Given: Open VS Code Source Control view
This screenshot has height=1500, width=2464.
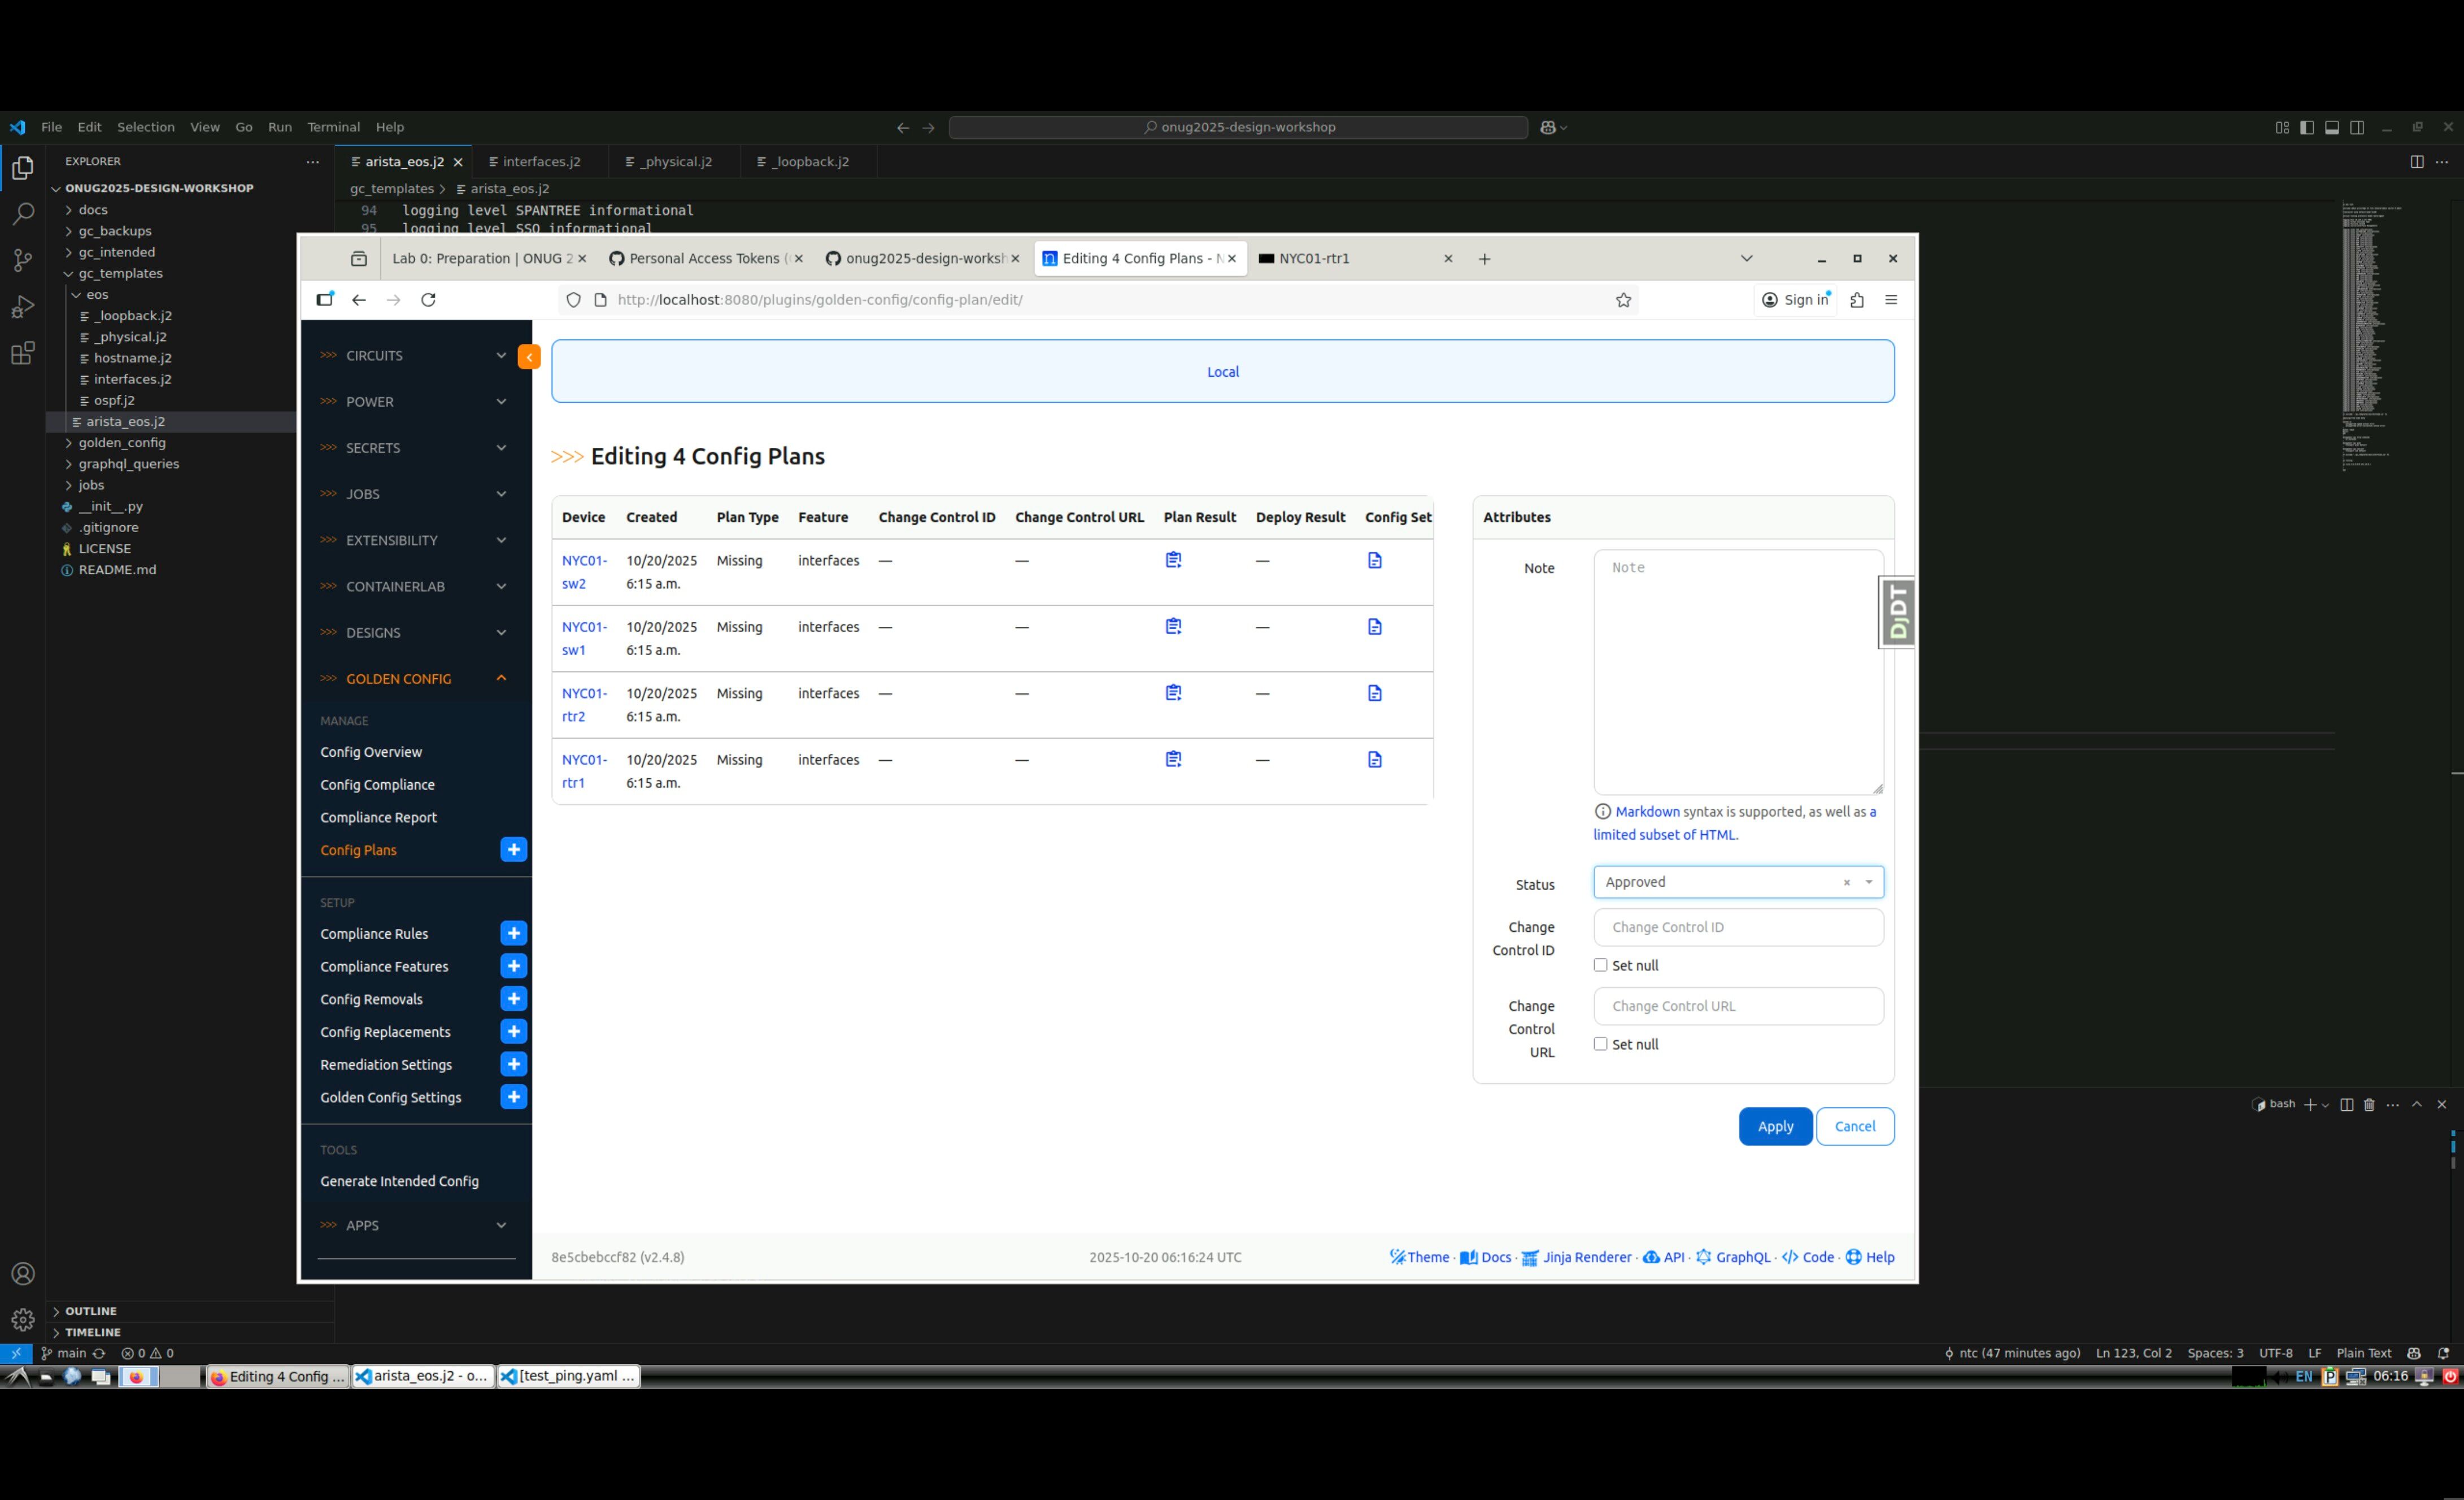Looking at the screenshot, I should coord(23,260).
